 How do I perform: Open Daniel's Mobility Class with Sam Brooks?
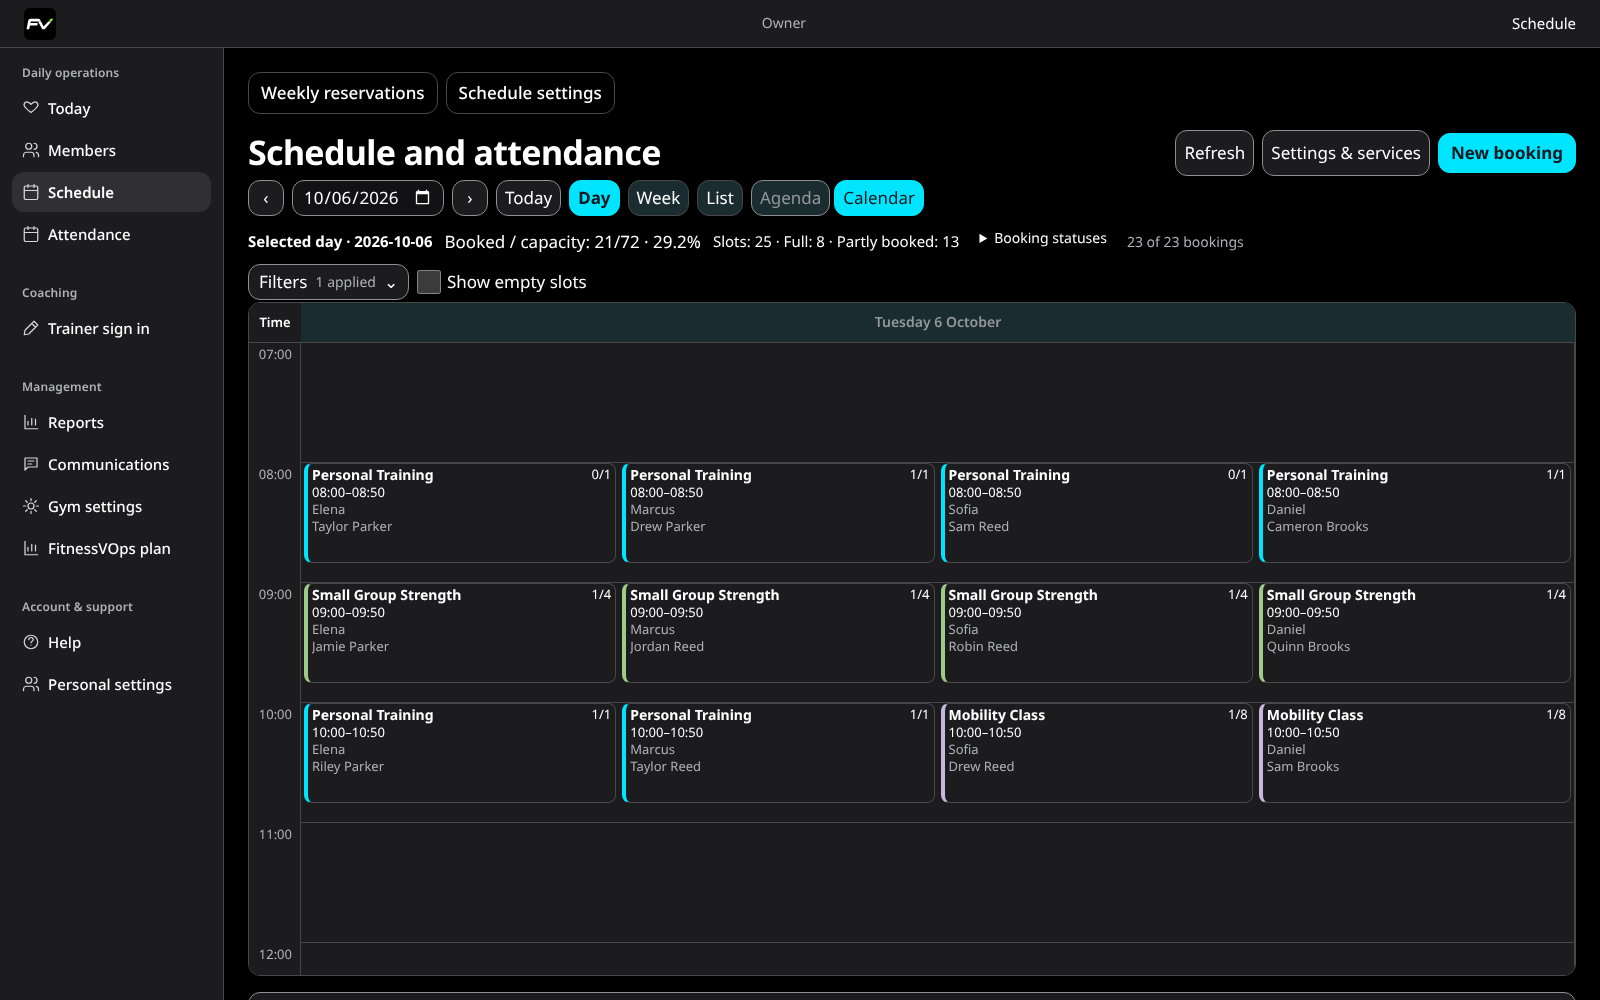pyautogui.click(x=1415, y=753)
